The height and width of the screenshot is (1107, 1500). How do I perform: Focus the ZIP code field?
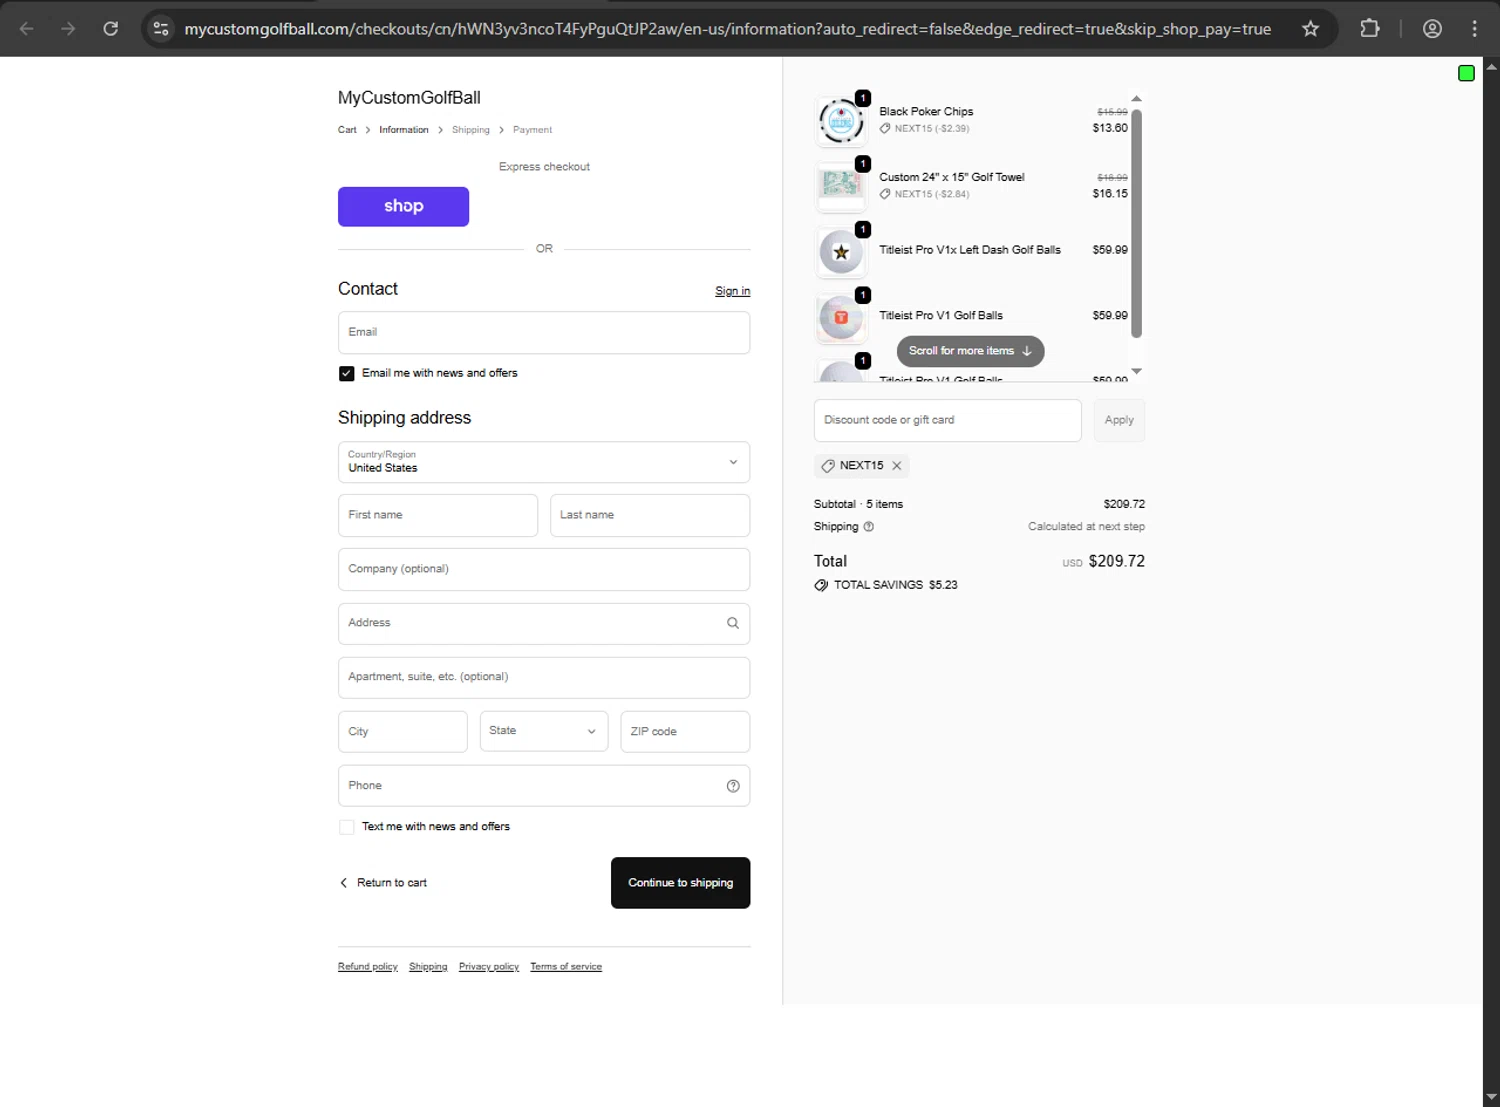[685, 731]
